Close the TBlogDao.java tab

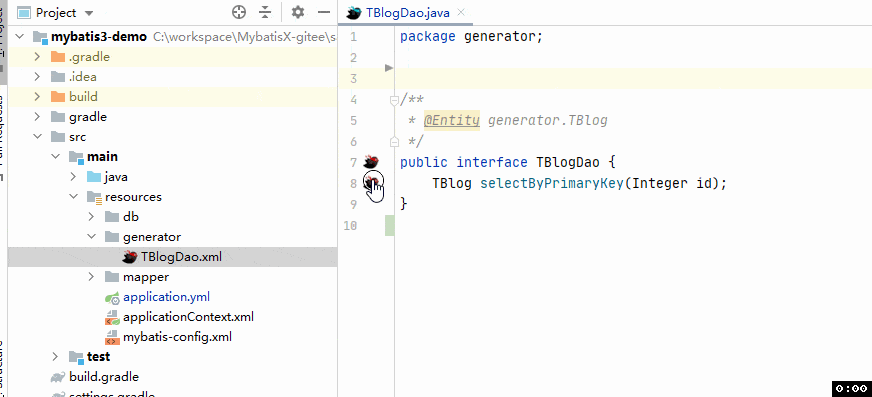pos(460,13)
